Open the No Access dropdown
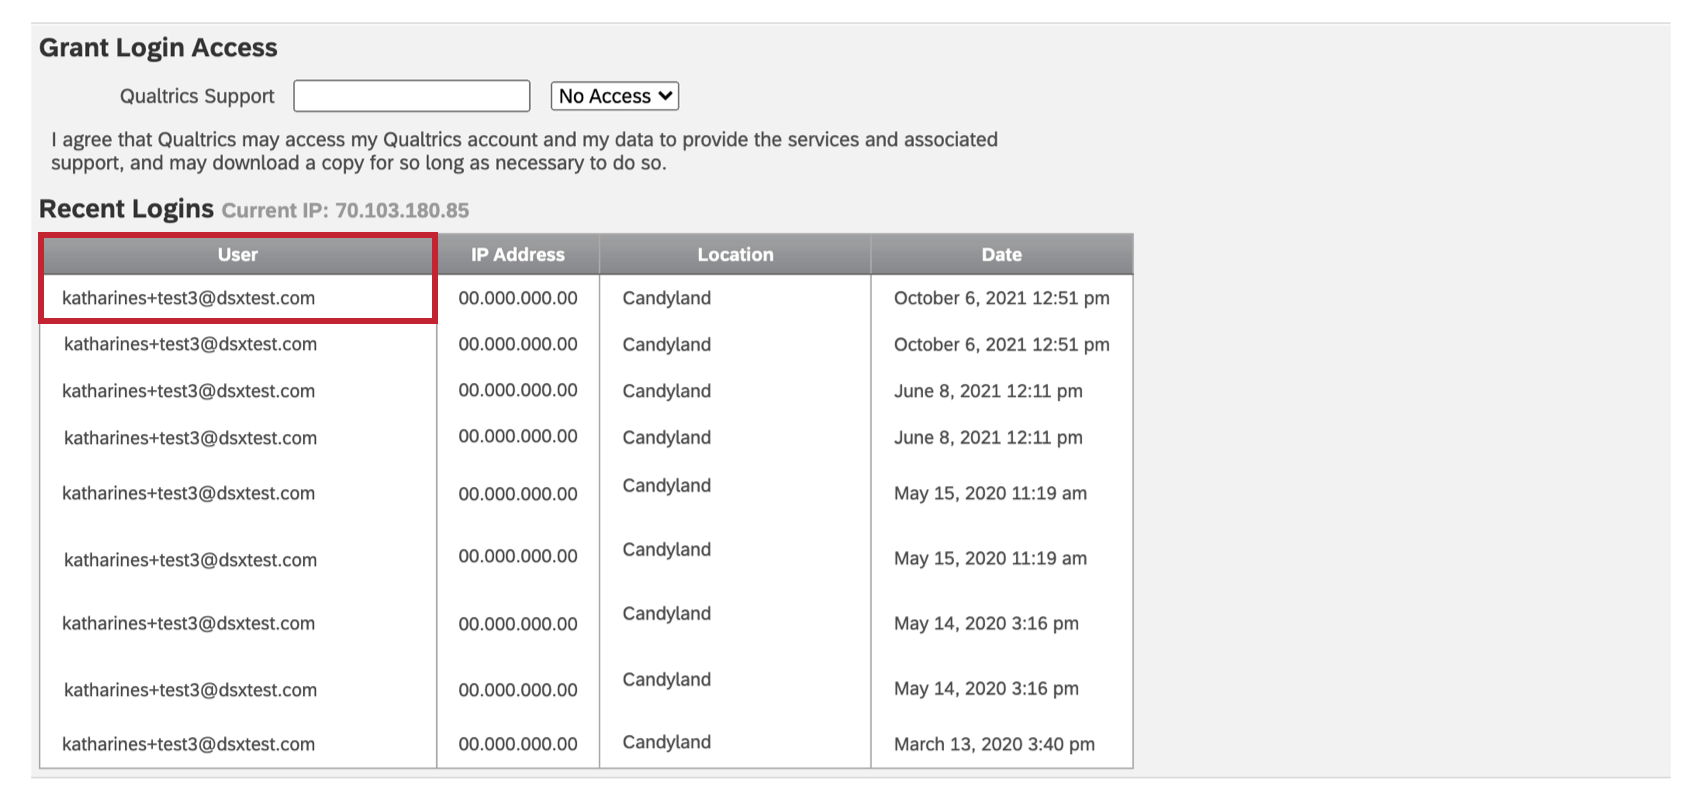Image resolution: width=1700 pixels, height=798 pixels. (615, 96)
